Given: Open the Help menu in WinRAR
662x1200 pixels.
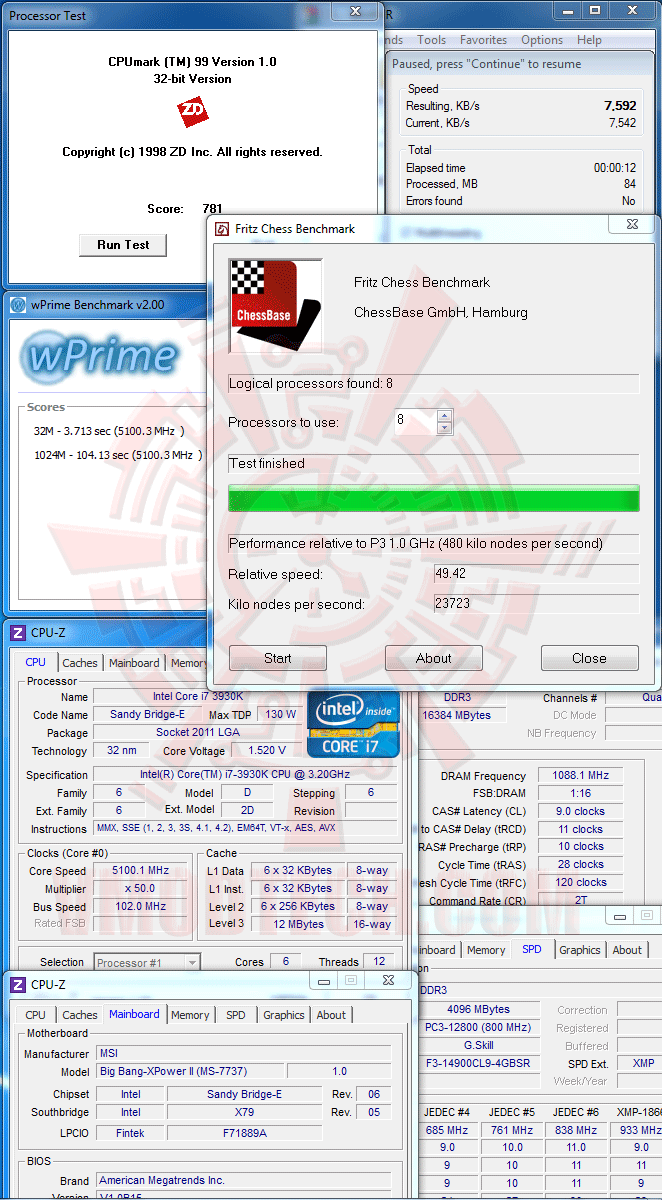Looking at the screenshot, I should 589,40.
